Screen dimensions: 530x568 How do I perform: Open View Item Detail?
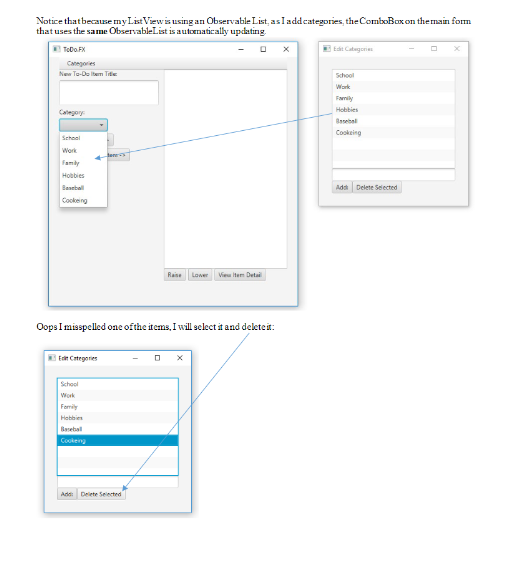[240, 275]
